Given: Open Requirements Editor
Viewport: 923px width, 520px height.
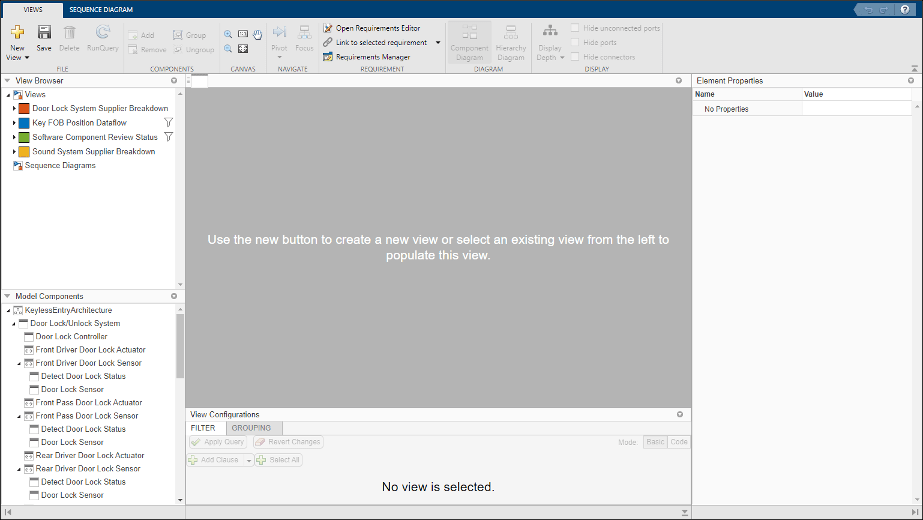Looking at the screenshot, I should click(x=372, y=28).
